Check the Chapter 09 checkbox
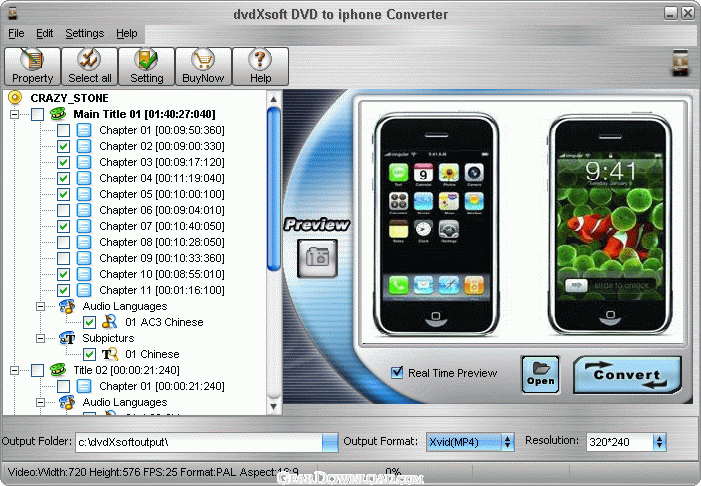 click(63, 258)
